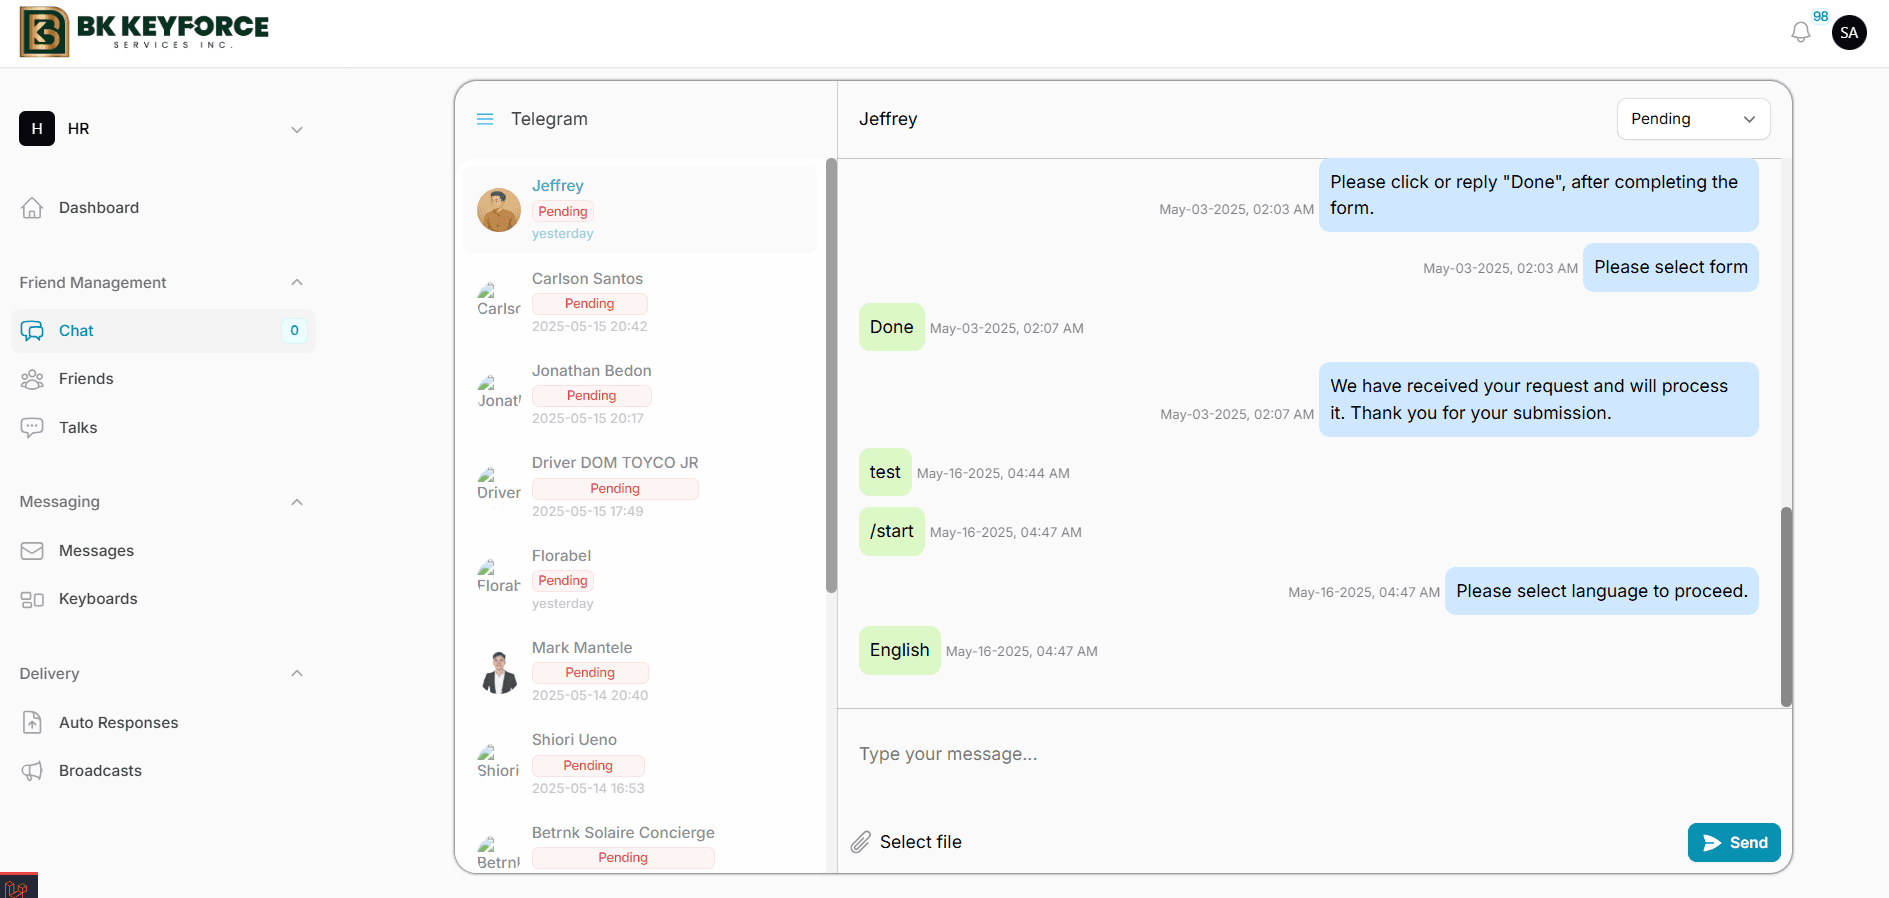Open the SA user avatar menu

(1848, 32)
